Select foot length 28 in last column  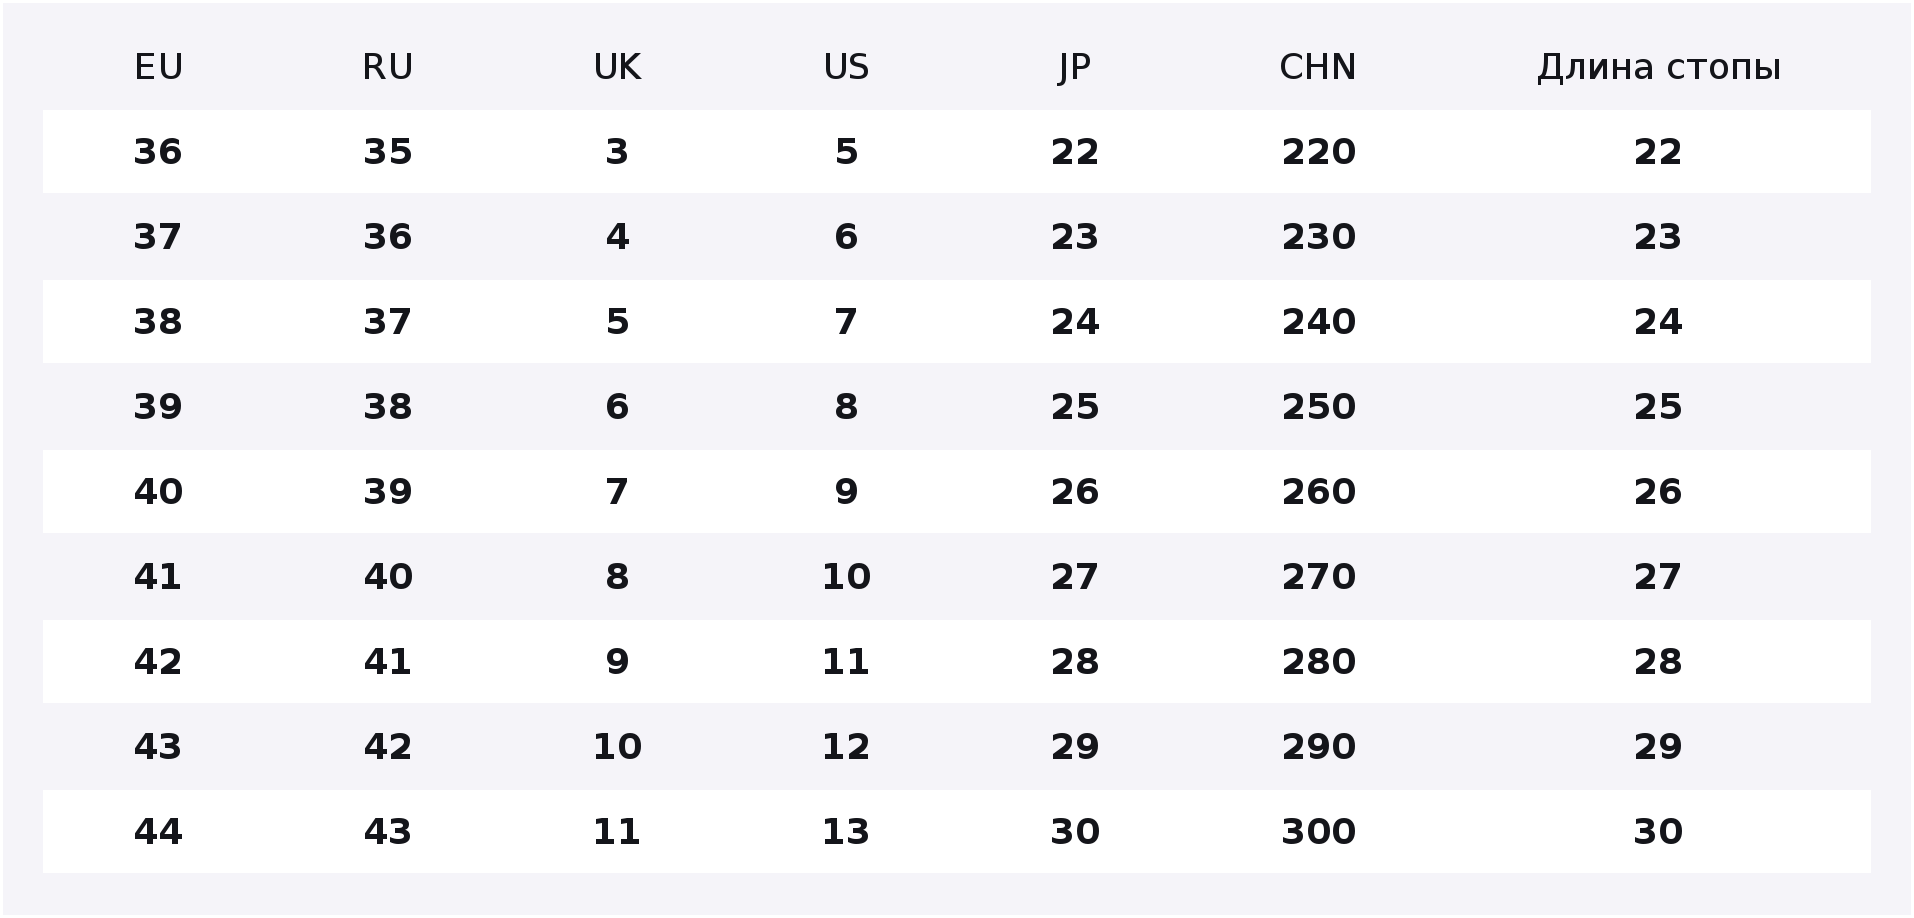(1658, 662)
